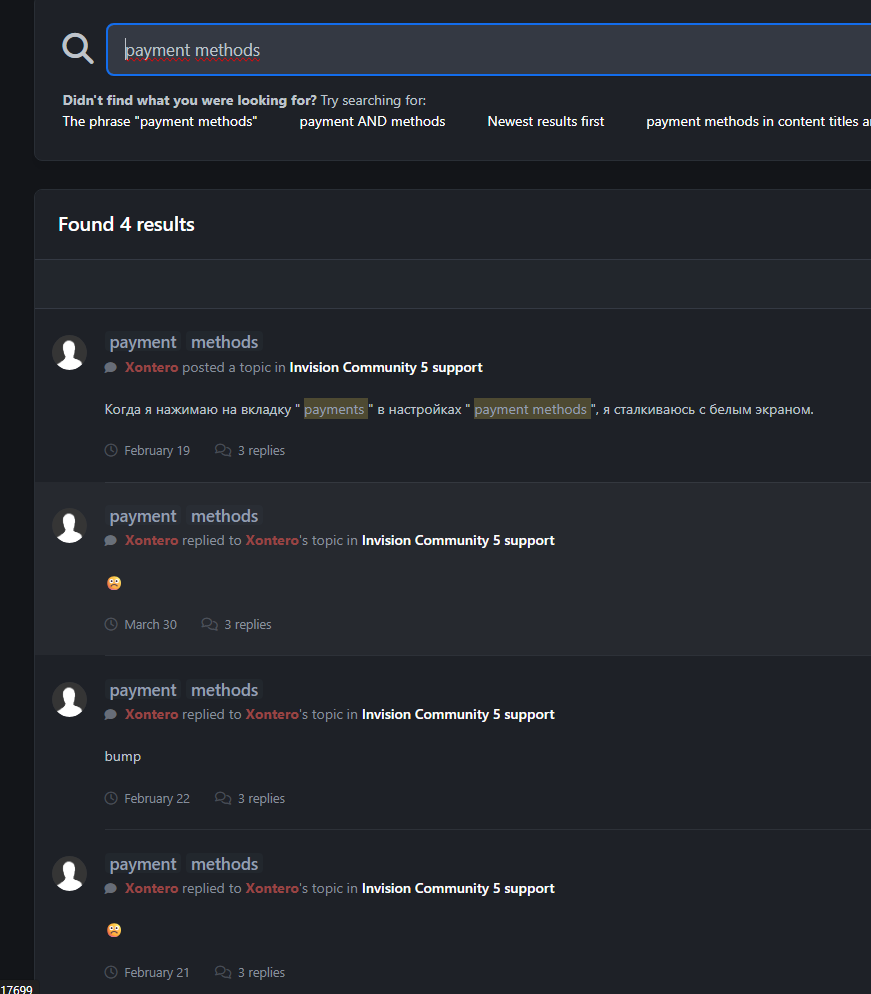Image resolution: width=871 pixels, height=994 pixels.
Task: Select payment methods in content titles suggestion
Action: 758,121
